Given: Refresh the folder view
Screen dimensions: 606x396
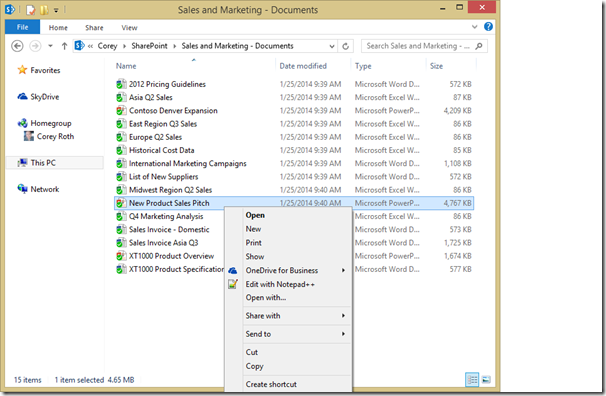Looking at the screenshot, I should coord(346,46).
